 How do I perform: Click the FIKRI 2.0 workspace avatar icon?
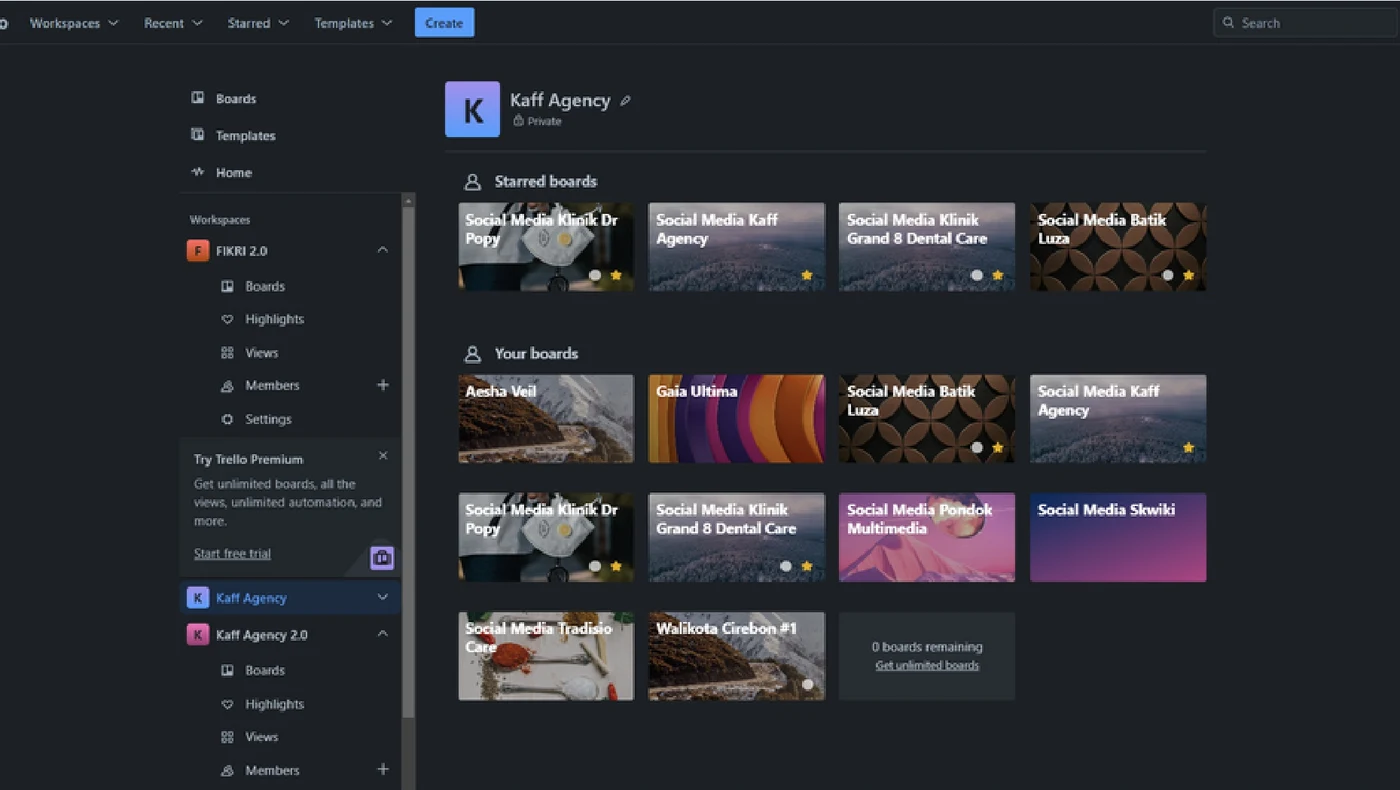(x=198, y=250)
